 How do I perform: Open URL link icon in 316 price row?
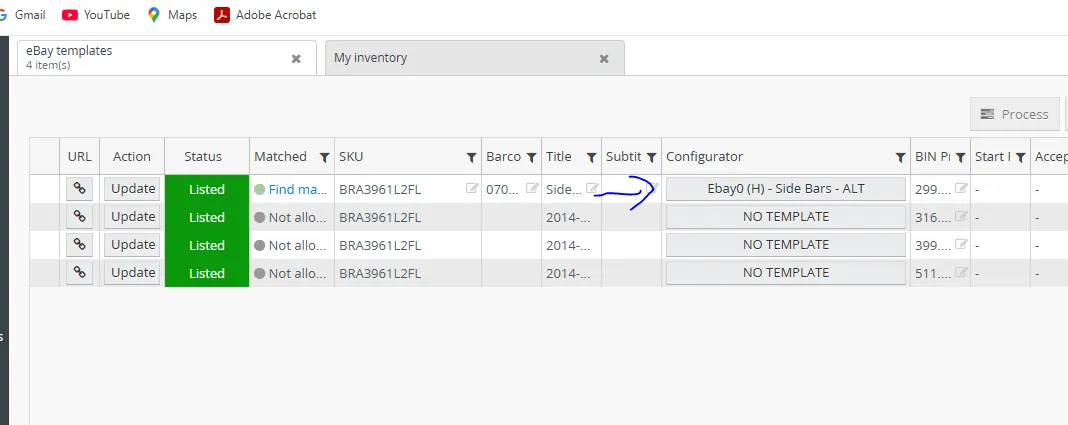(80, 217)
